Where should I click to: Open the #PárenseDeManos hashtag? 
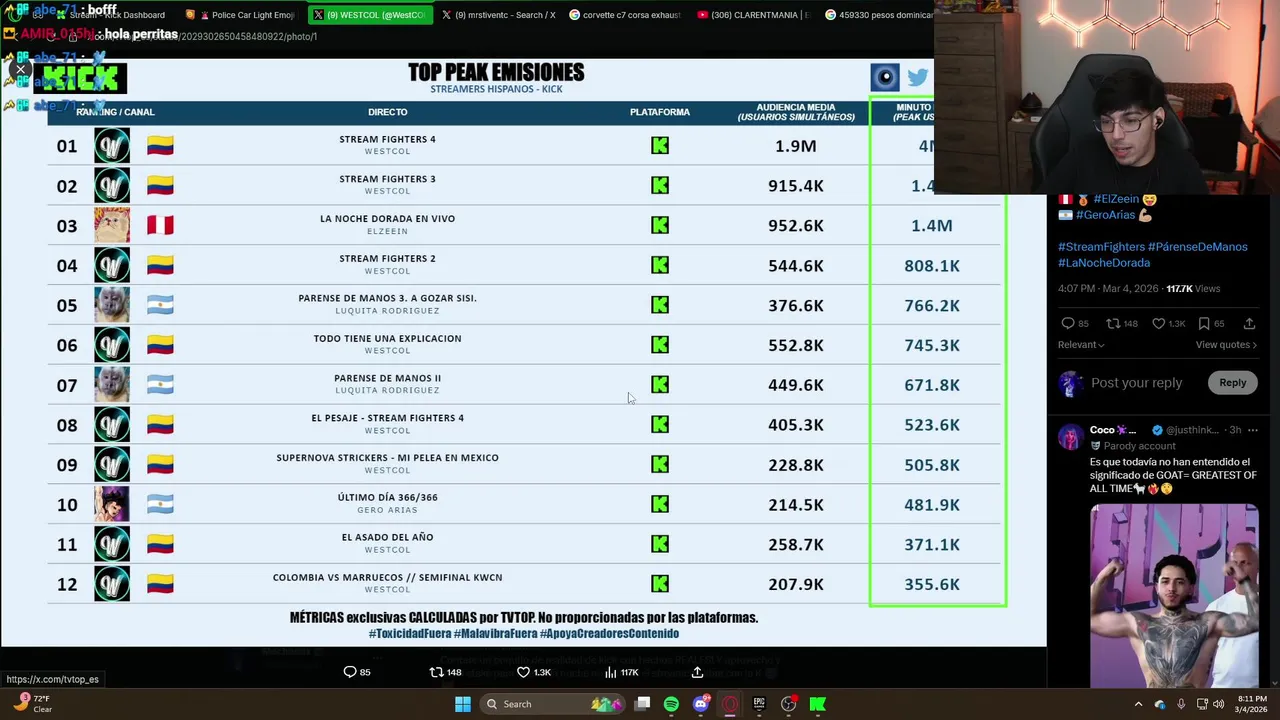click(x=1198, y=247)
